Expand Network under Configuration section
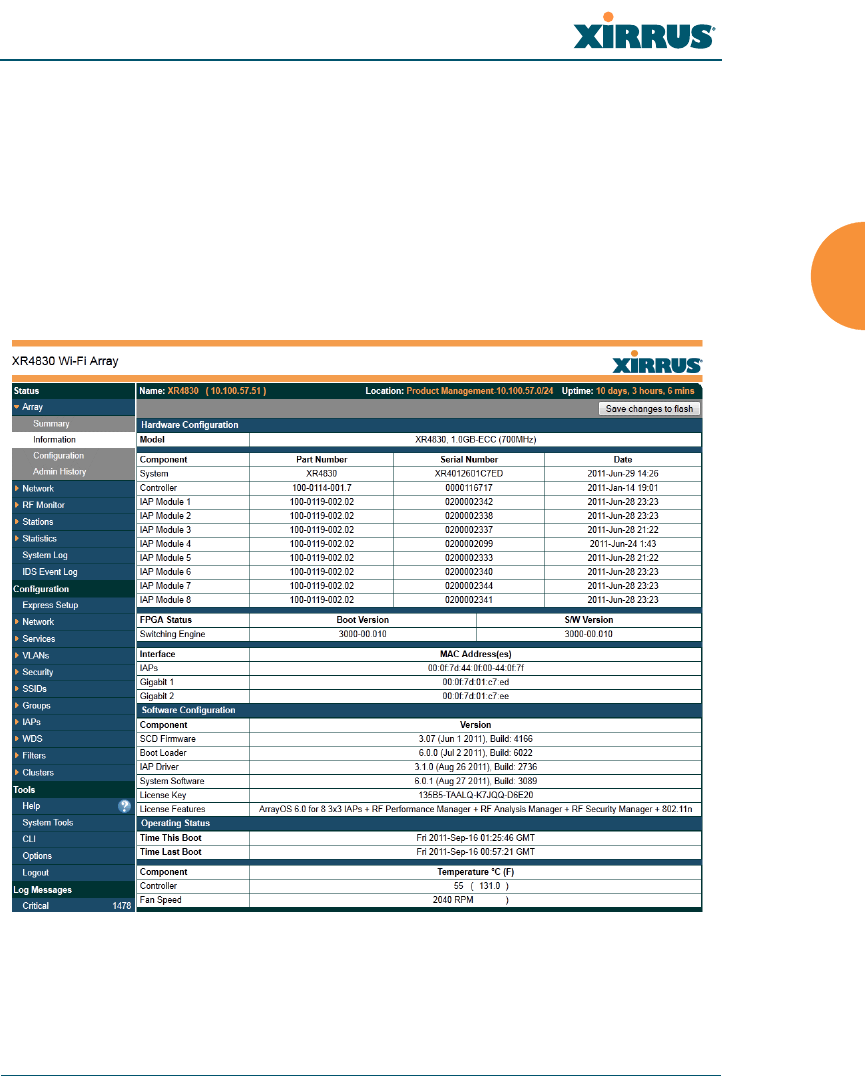This screenshot has width=865, height=1076. [x=38, y=622]
